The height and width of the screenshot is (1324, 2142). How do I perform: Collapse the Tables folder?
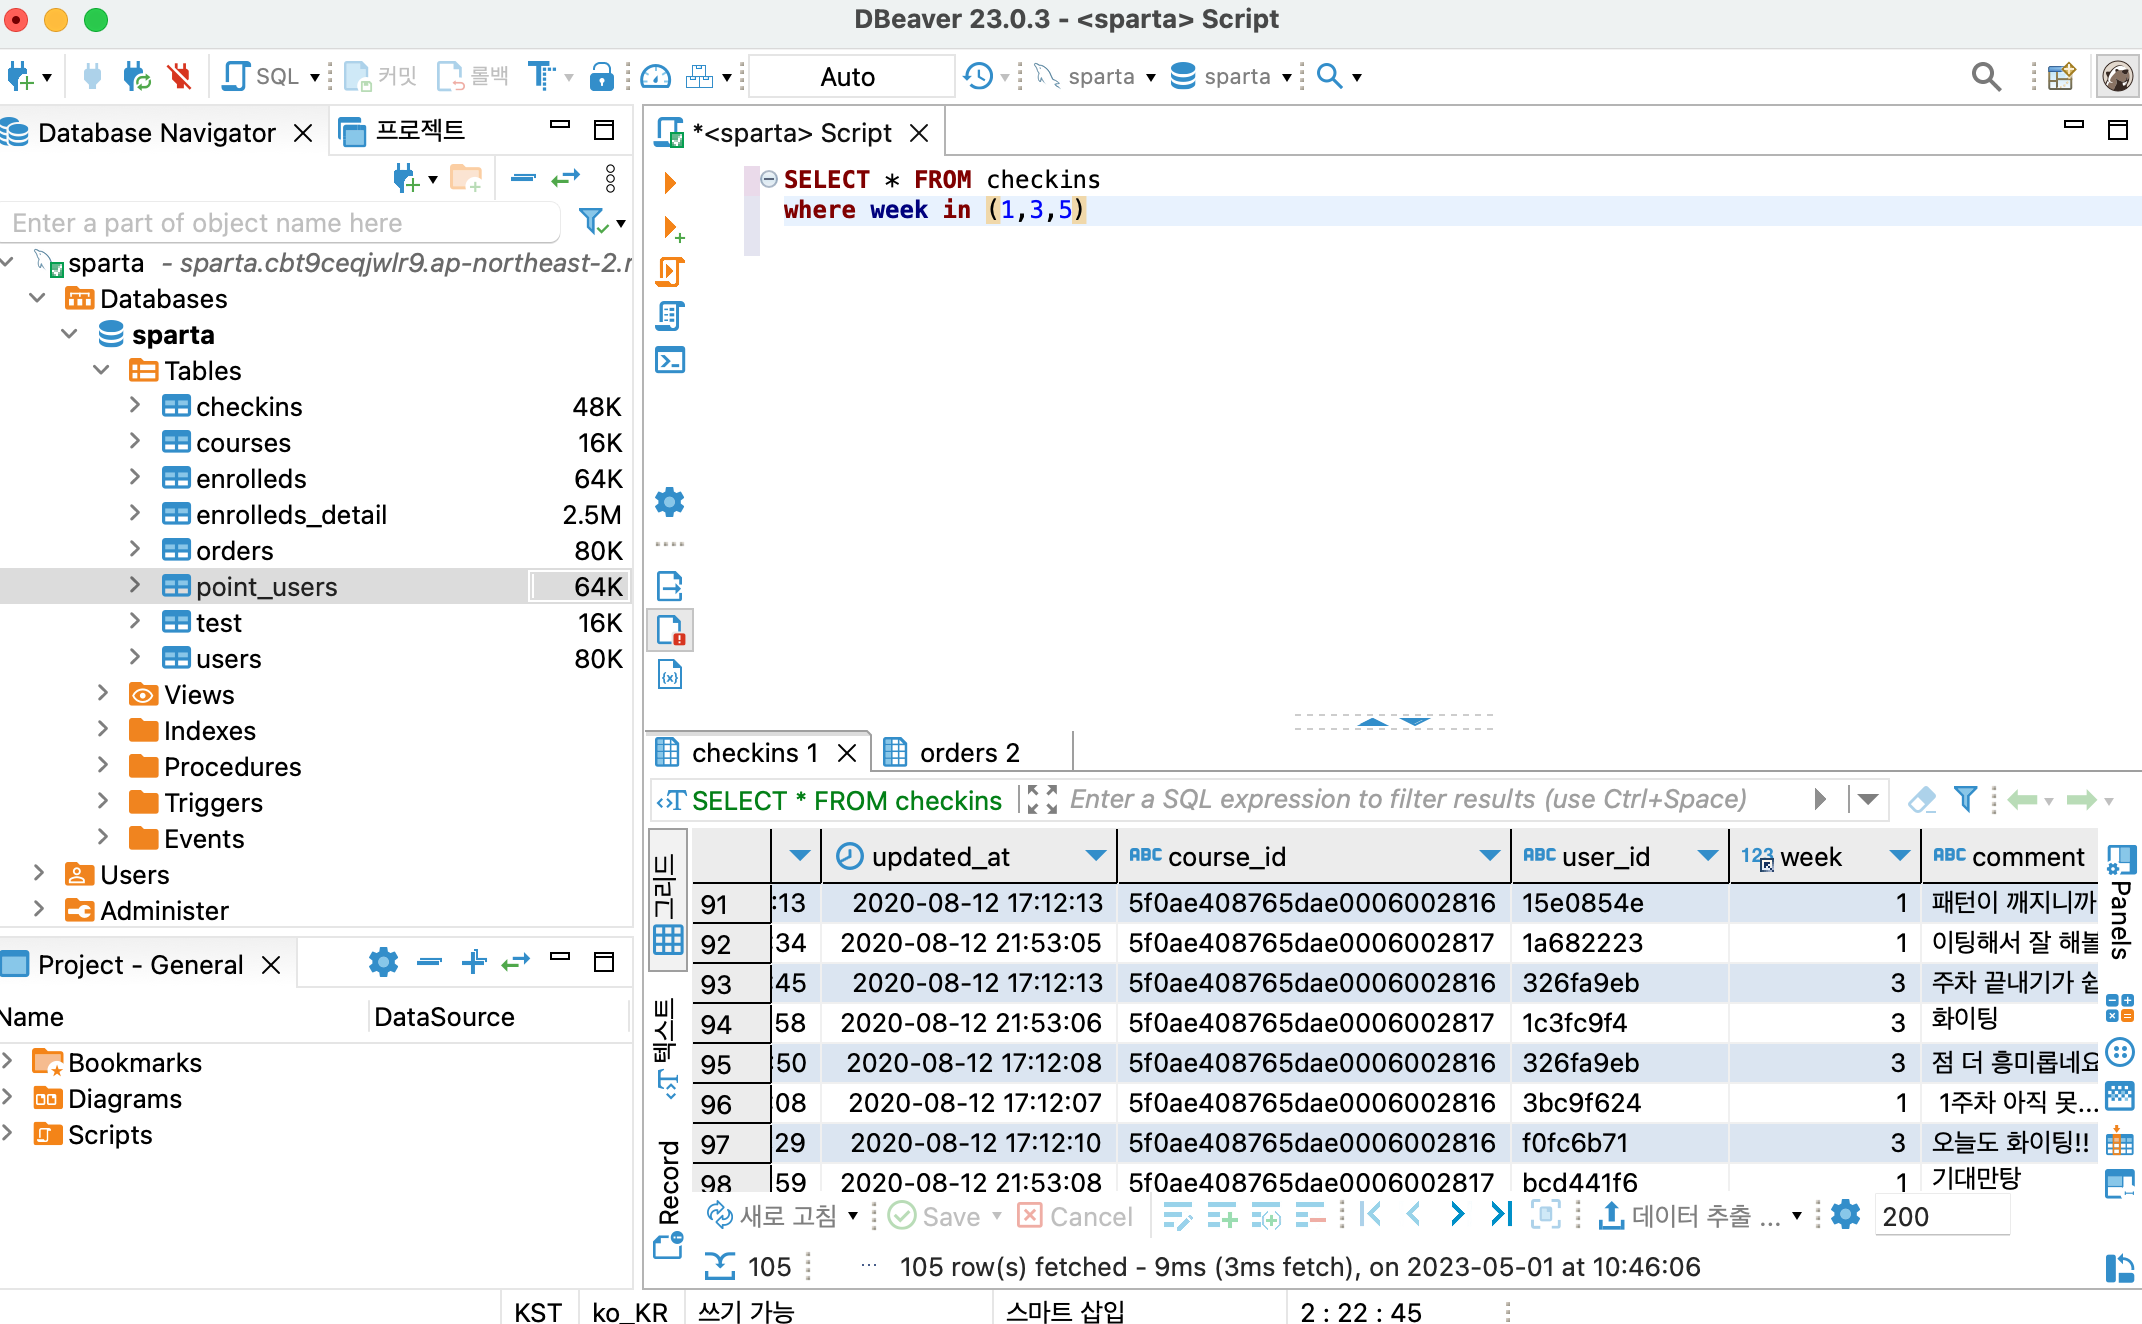pyautogui.click(x=102, y=370)
